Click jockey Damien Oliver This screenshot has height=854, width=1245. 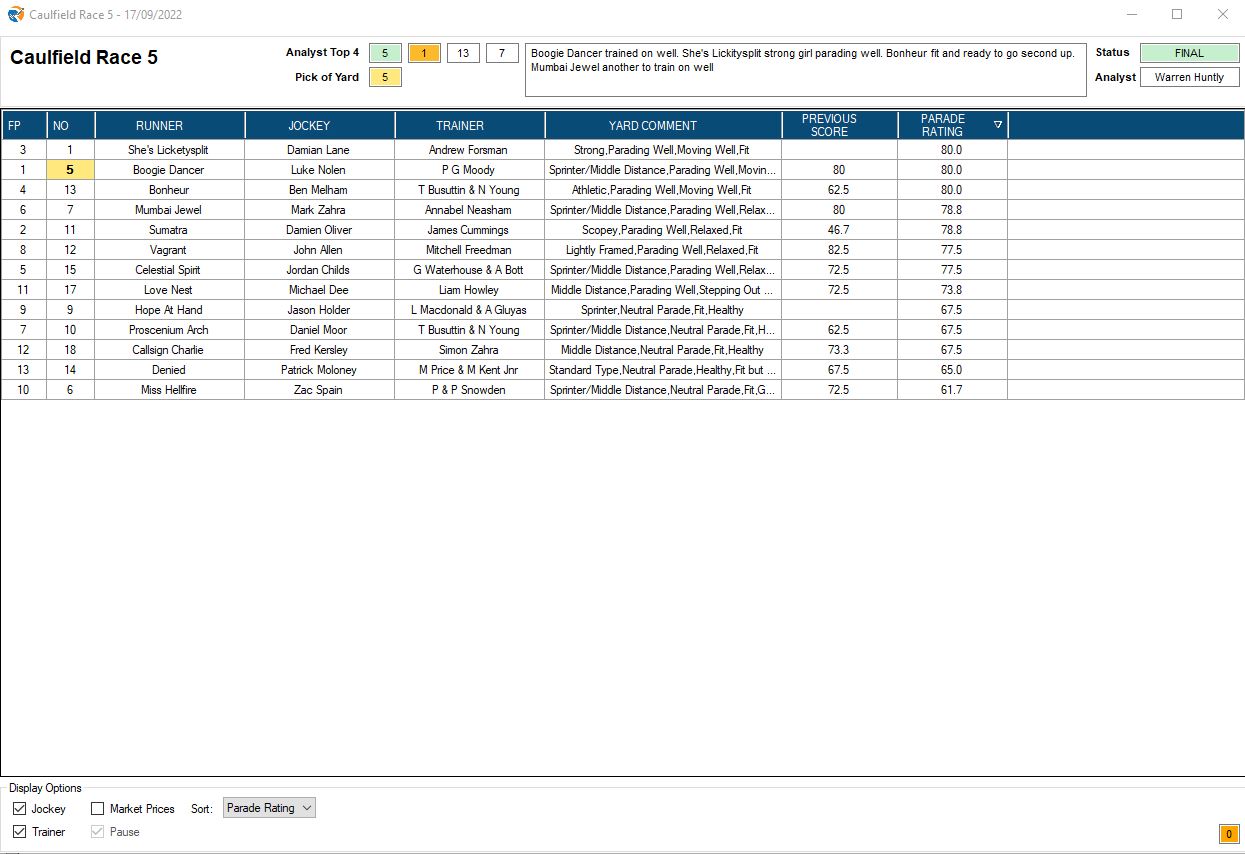pos(319,230)
